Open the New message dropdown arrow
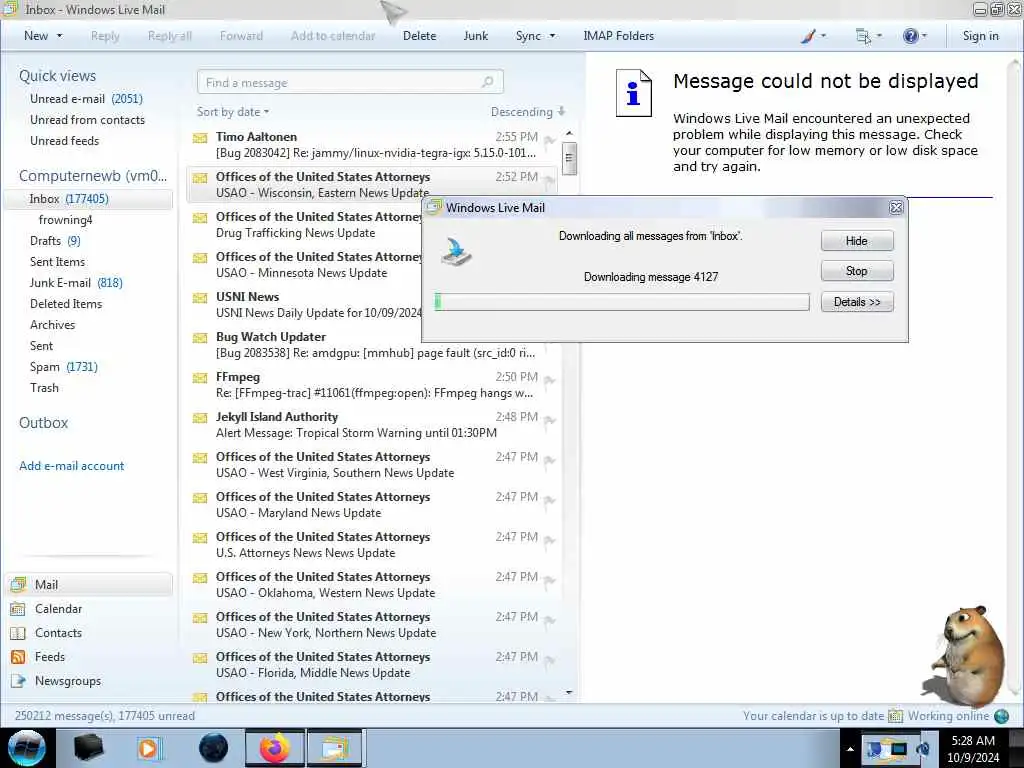This screenshot has height=768, width=1024. pos(60,36)
